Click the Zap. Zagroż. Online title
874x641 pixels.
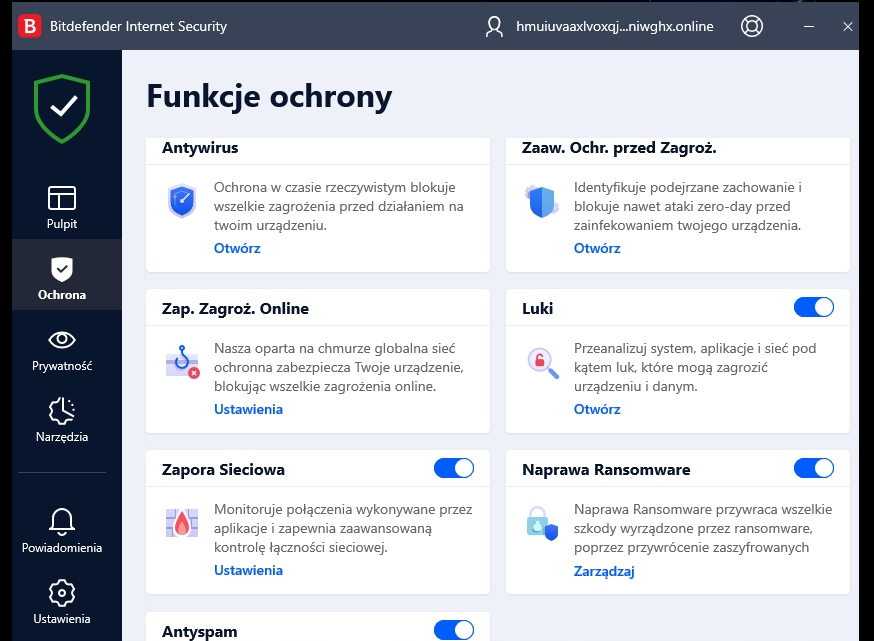[x=235, y=308]
